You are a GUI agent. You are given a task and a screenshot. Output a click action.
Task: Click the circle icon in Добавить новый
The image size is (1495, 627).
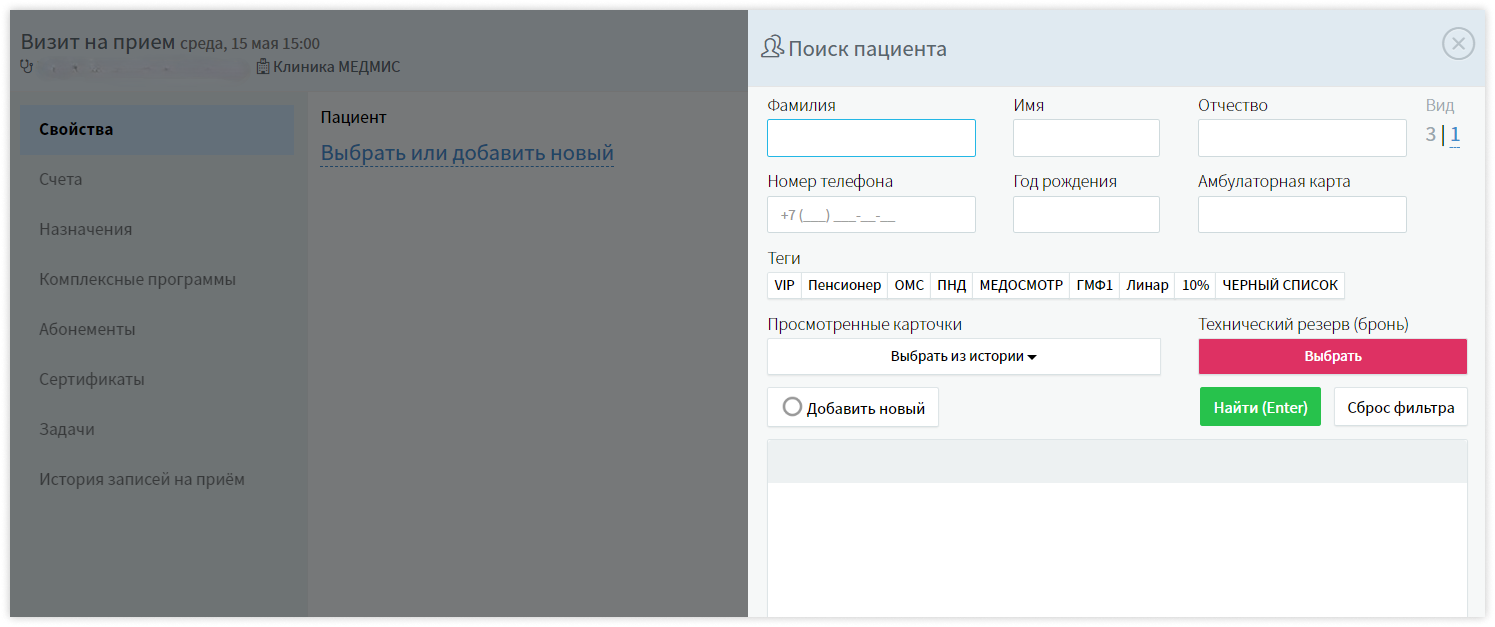click(x=792, y=407)
